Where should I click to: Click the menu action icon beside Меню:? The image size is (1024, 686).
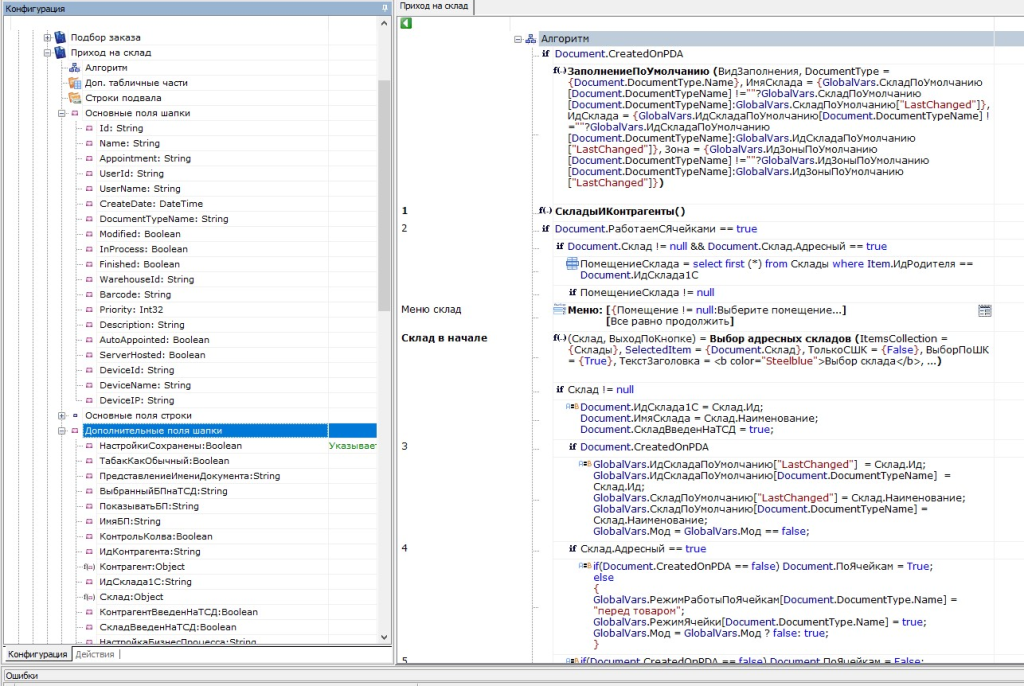tap(560, 309)
